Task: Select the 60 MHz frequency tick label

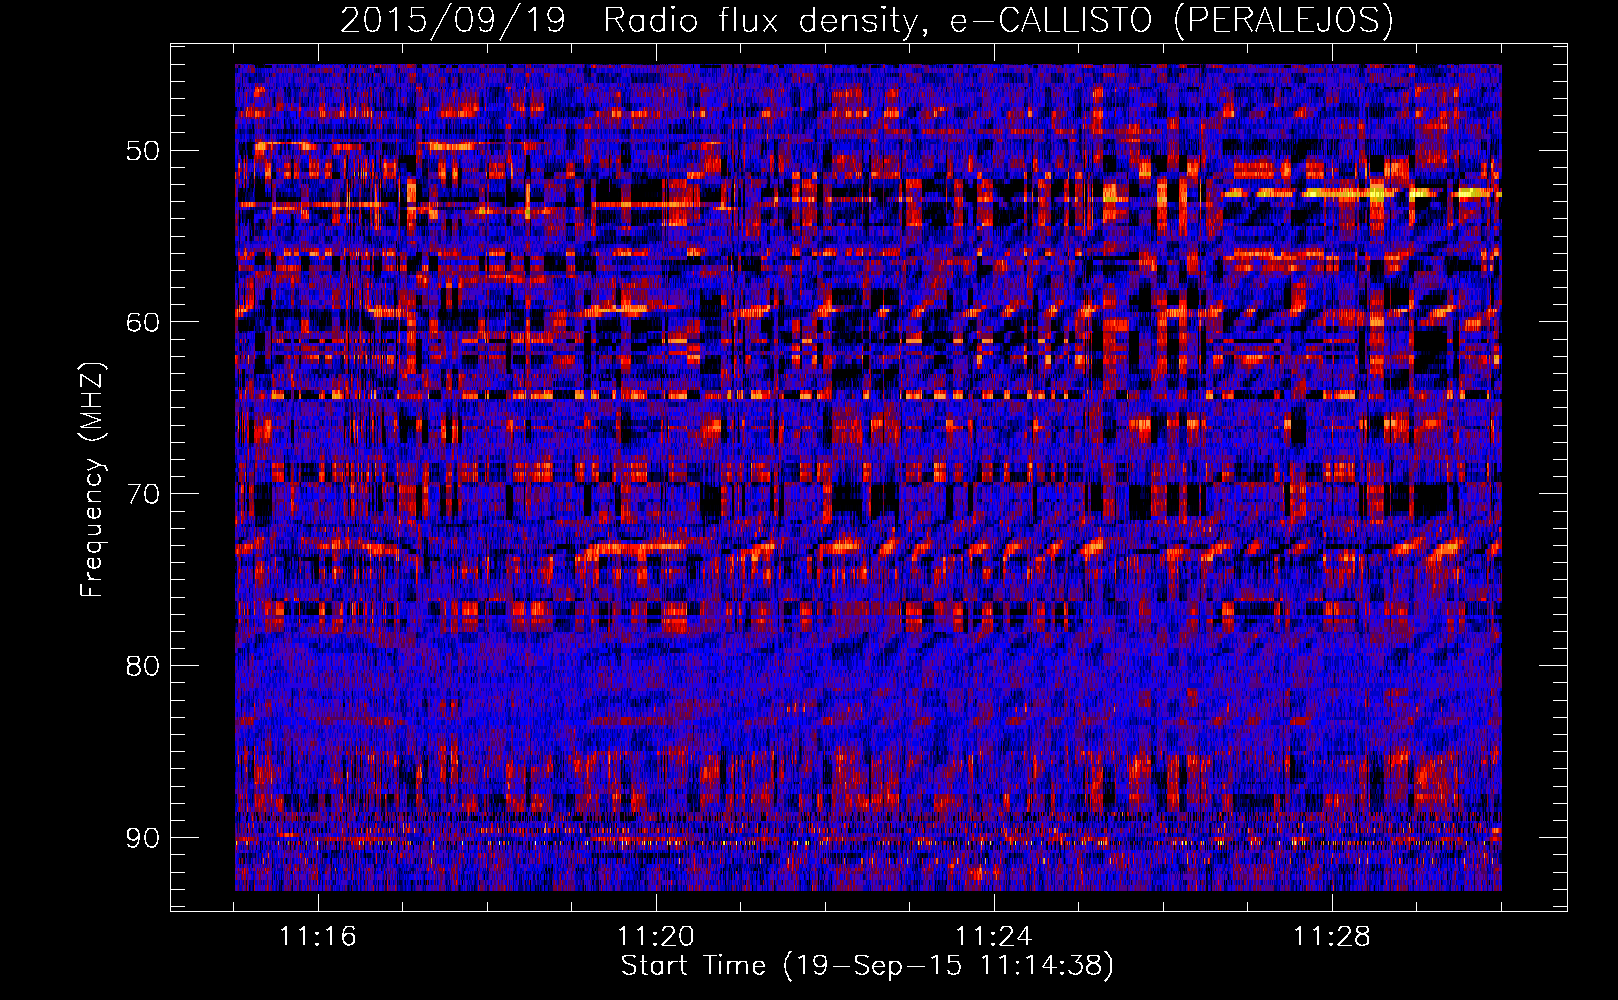Action: [142, 322]
